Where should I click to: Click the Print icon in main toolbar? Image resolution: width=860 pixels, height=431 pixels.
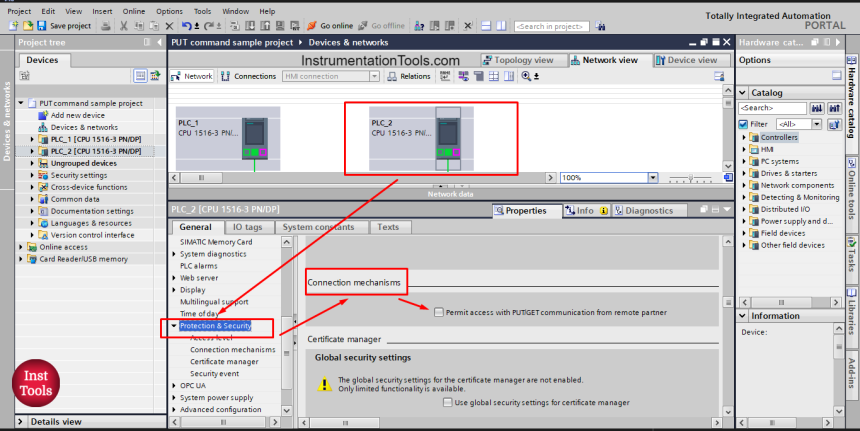pyautogui.click(x=106, y=26)
